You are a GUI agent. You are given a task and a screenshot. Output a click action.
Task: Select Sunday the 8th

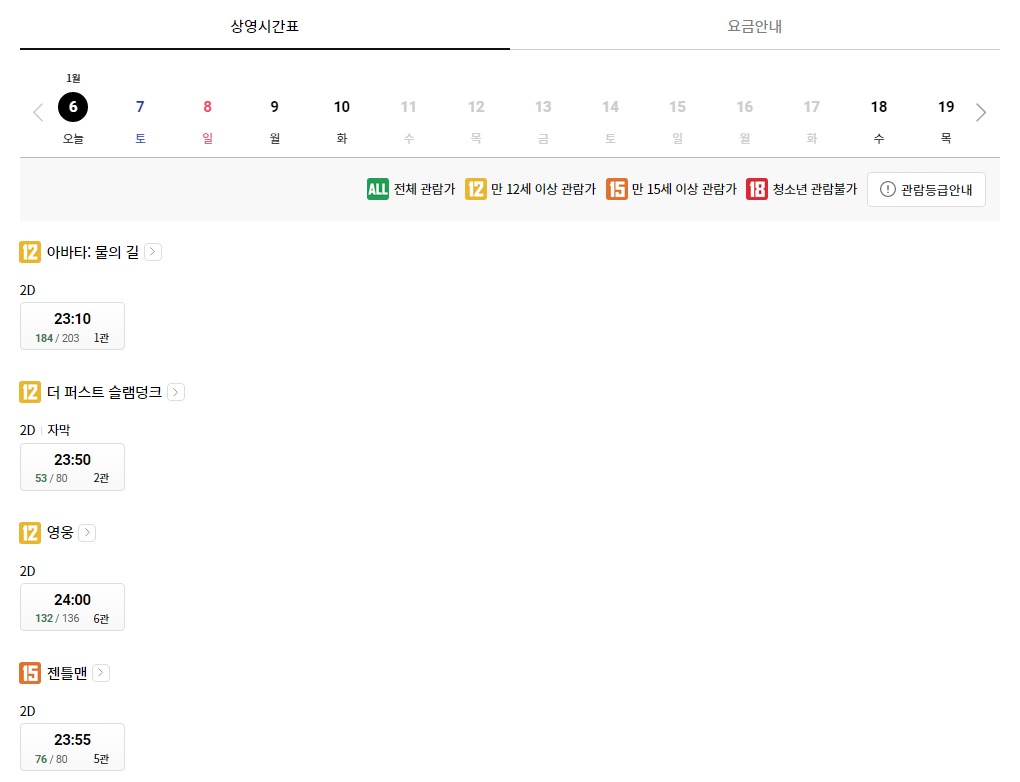(x=208, y=120)
